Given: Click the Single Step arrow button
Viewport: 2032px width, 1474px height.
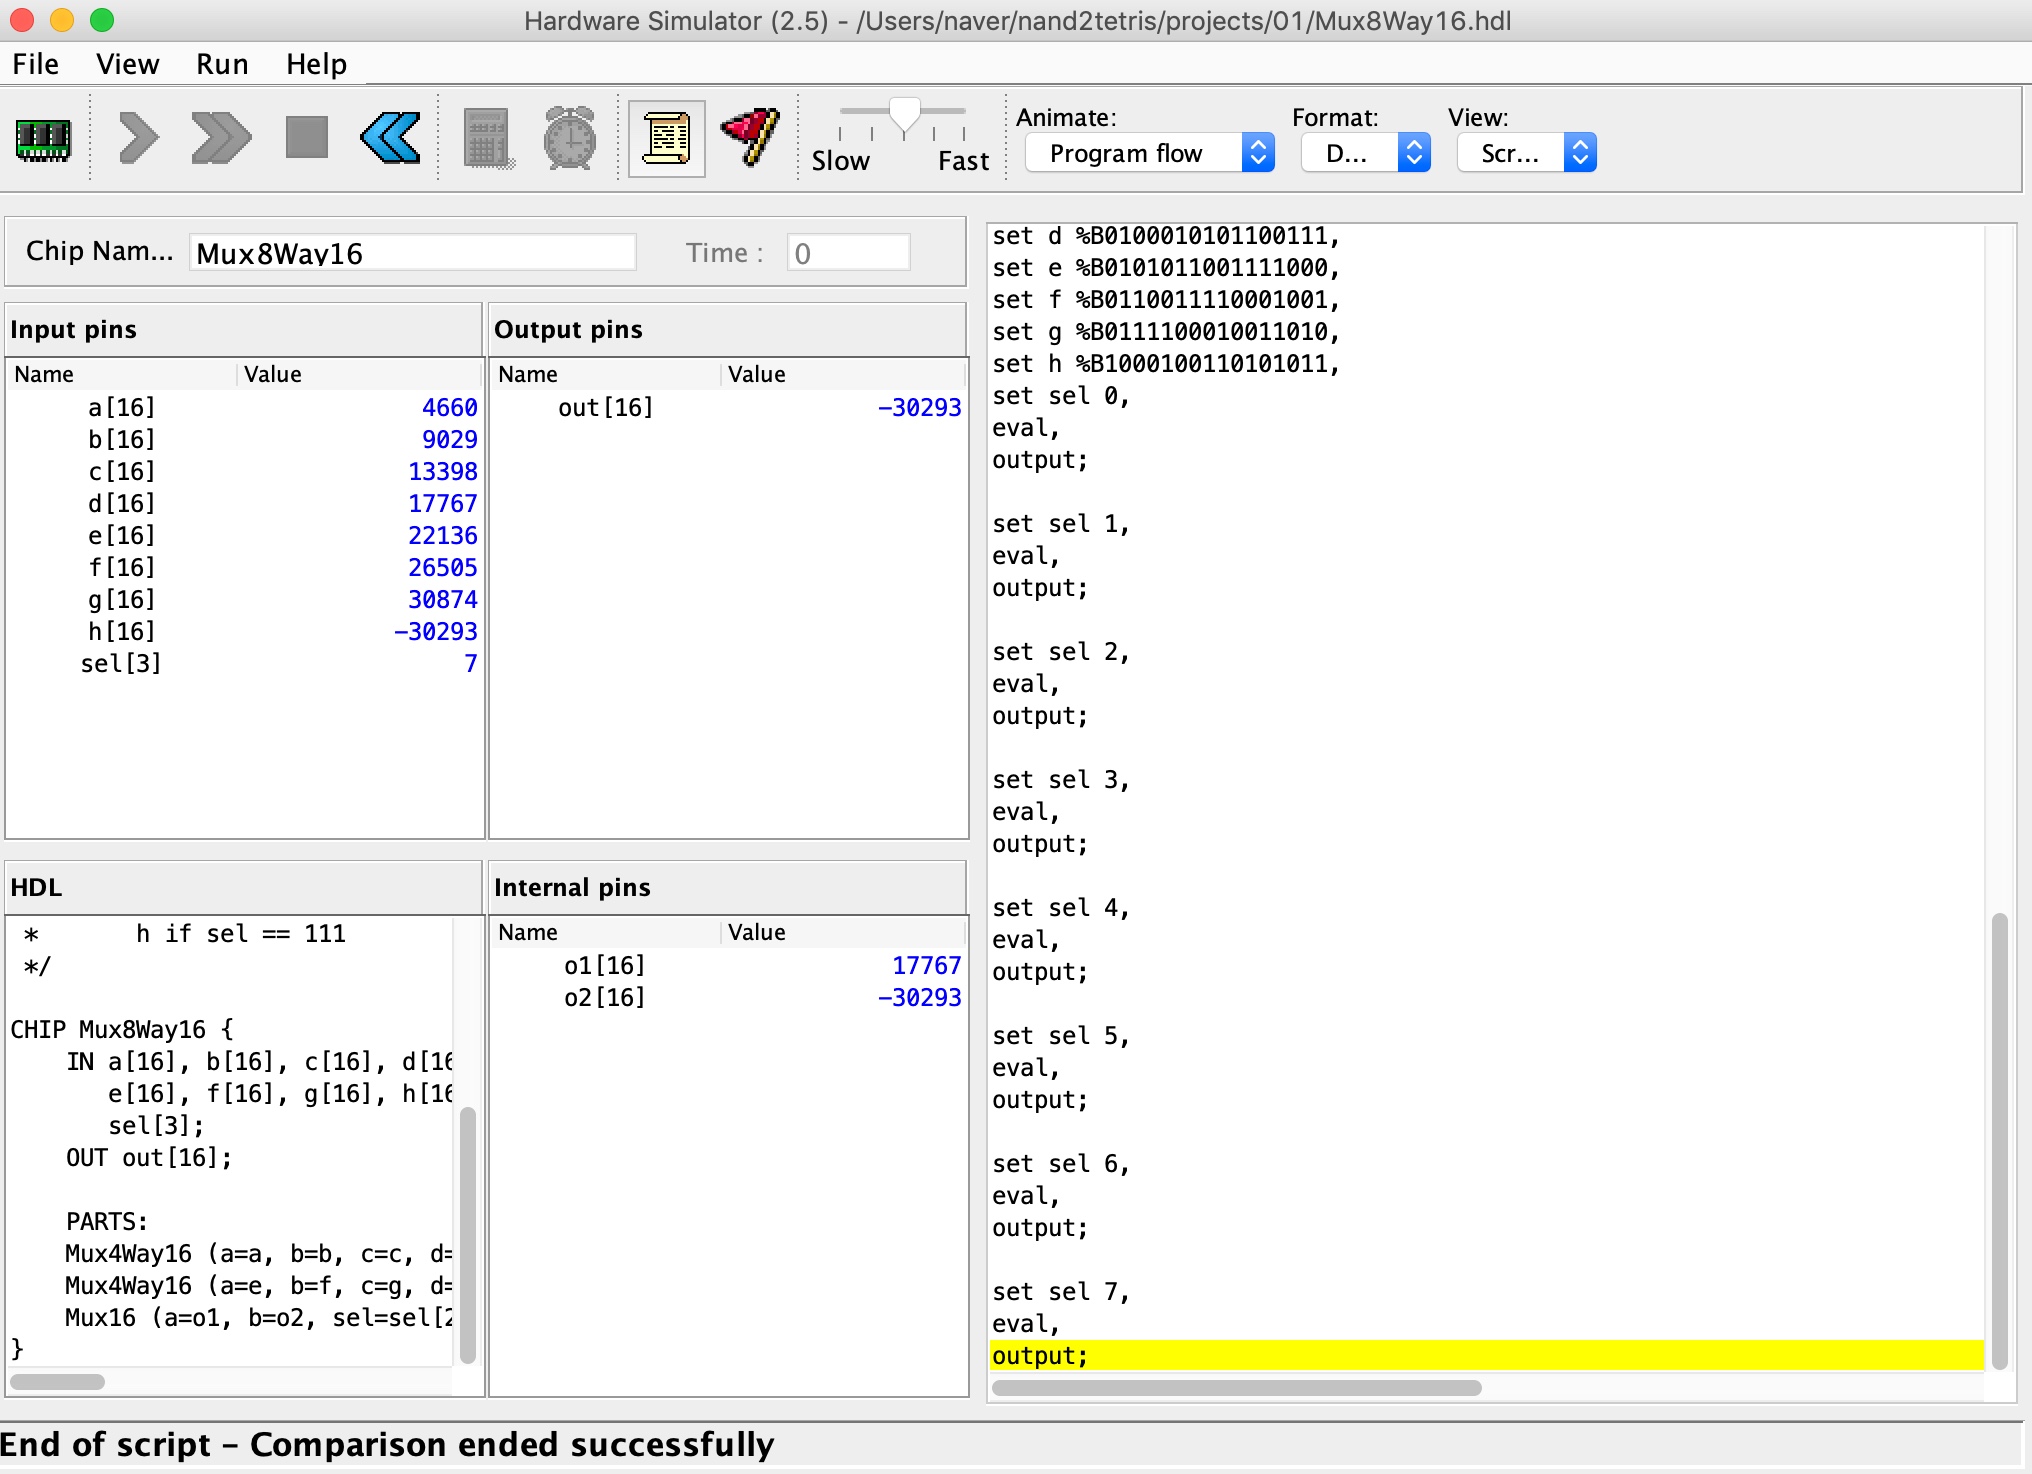Looking at the screenshot, I should click(x=138, y=138).
